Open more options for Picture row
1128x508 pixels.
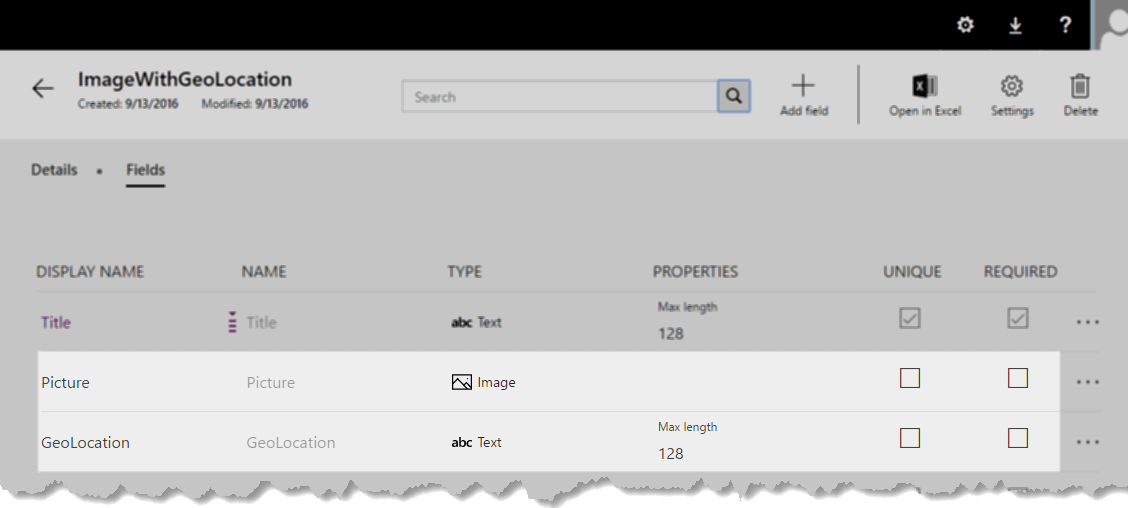[x=1087, y=382]
